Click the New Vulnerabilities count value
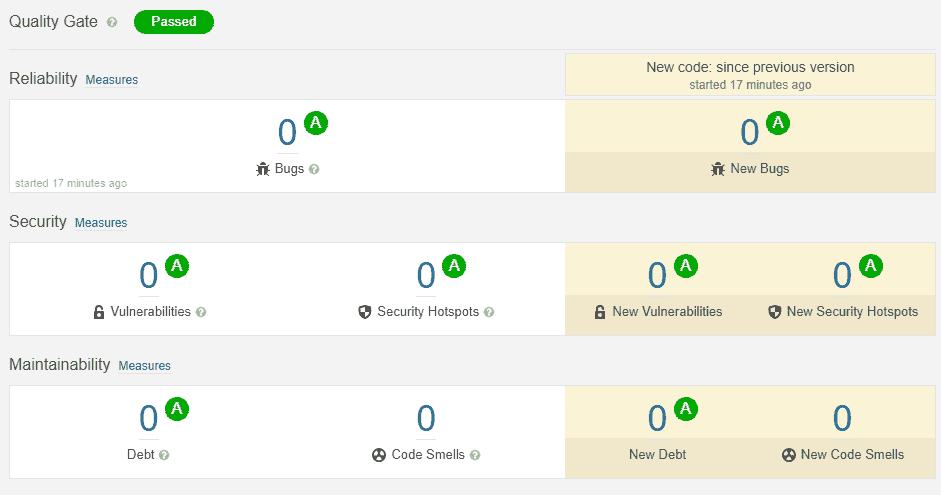 (657, 275)
